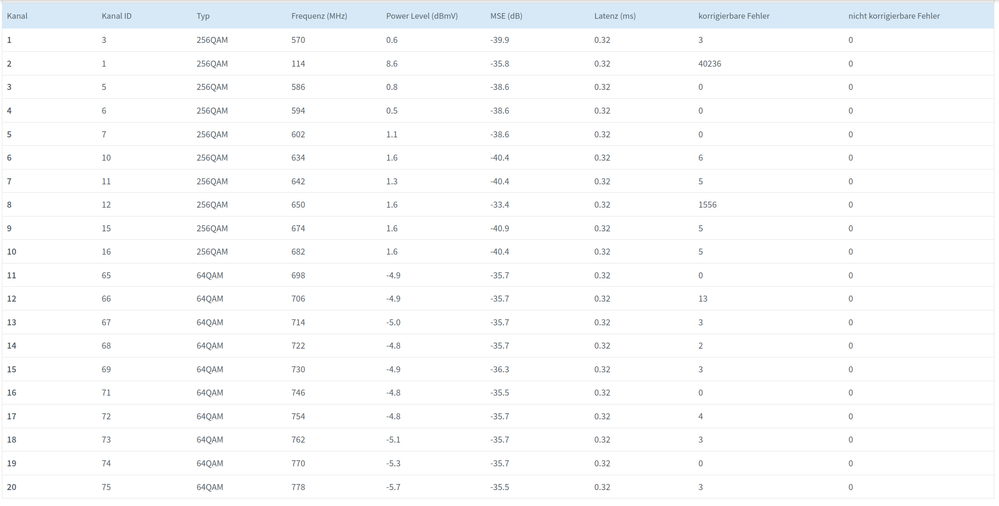
Task: Select the 1556 correctable errors value
Action: (707, 205)
